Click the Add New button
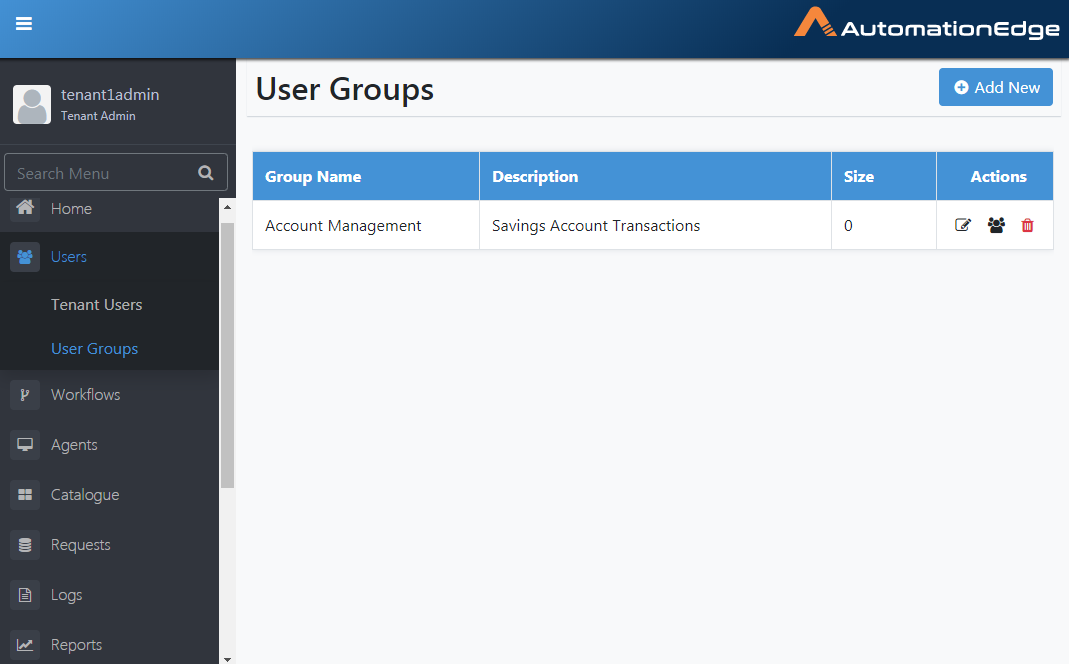Screen dimensions: 1069x664 pyautogui.click(x=995, y=87)
